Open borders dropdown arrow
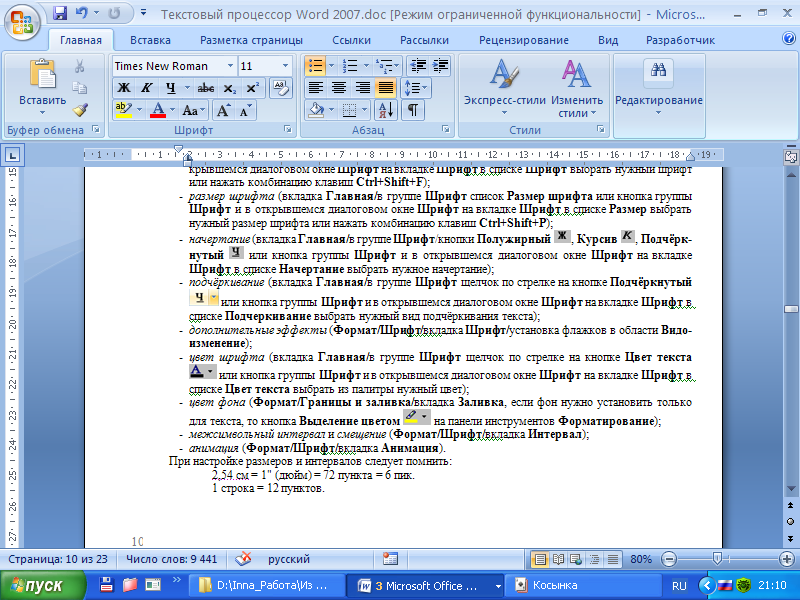 364,110
